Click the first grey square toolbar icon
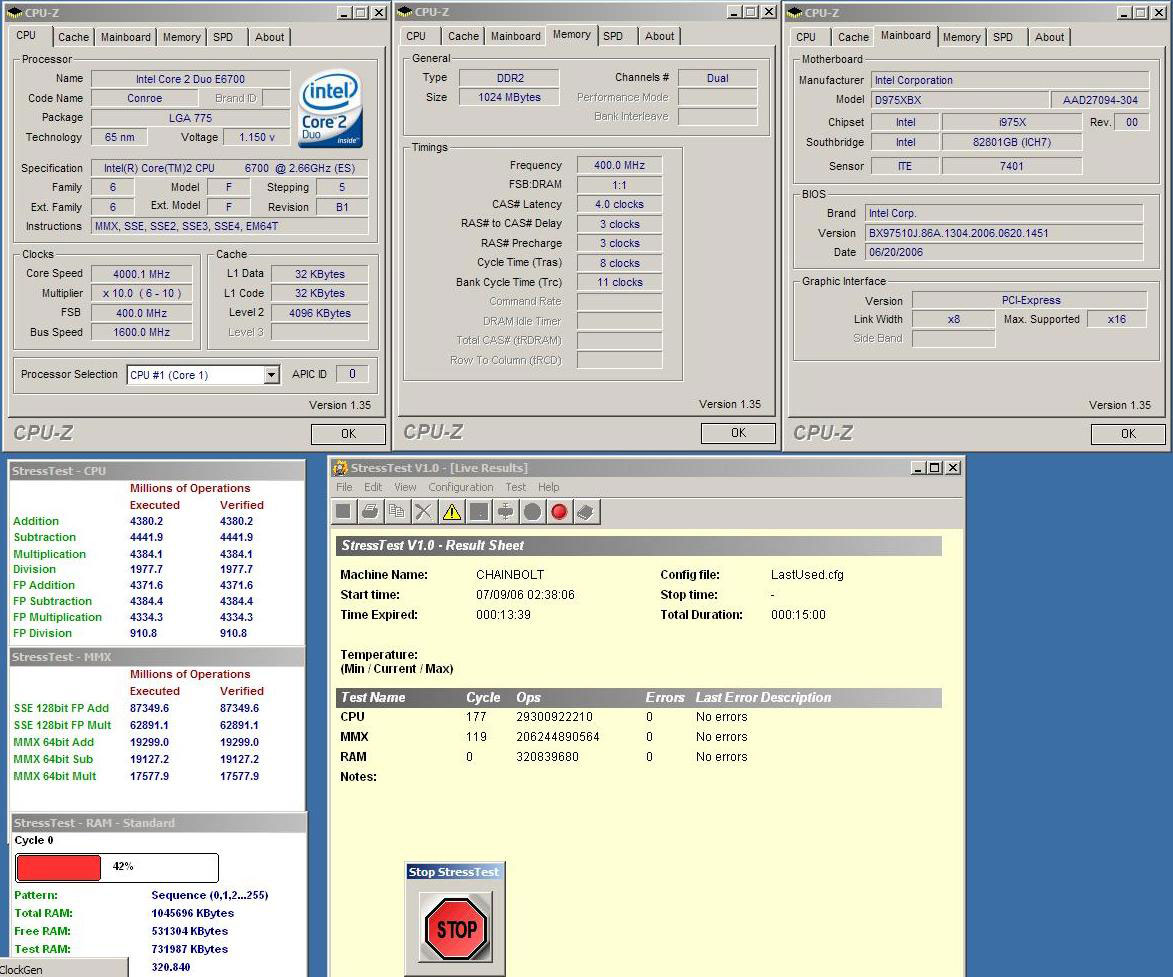Viewport: 1173px width, 977px height. coord(343,512)
